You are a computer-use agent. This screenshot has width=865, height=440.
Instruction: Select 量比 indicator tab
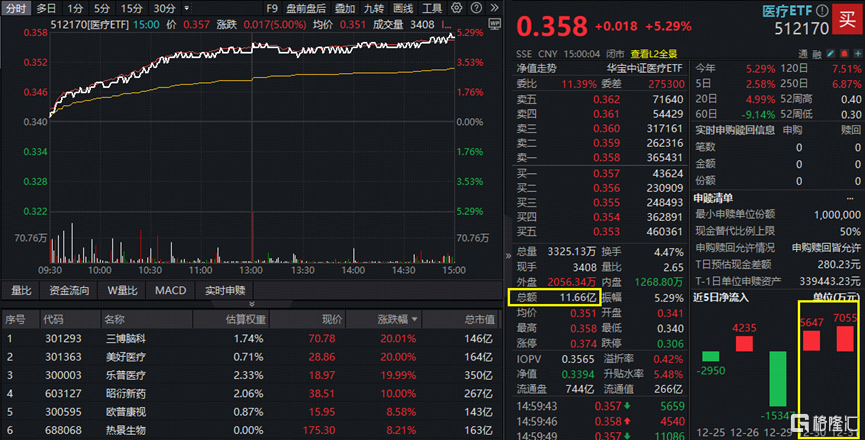[21, 291]
